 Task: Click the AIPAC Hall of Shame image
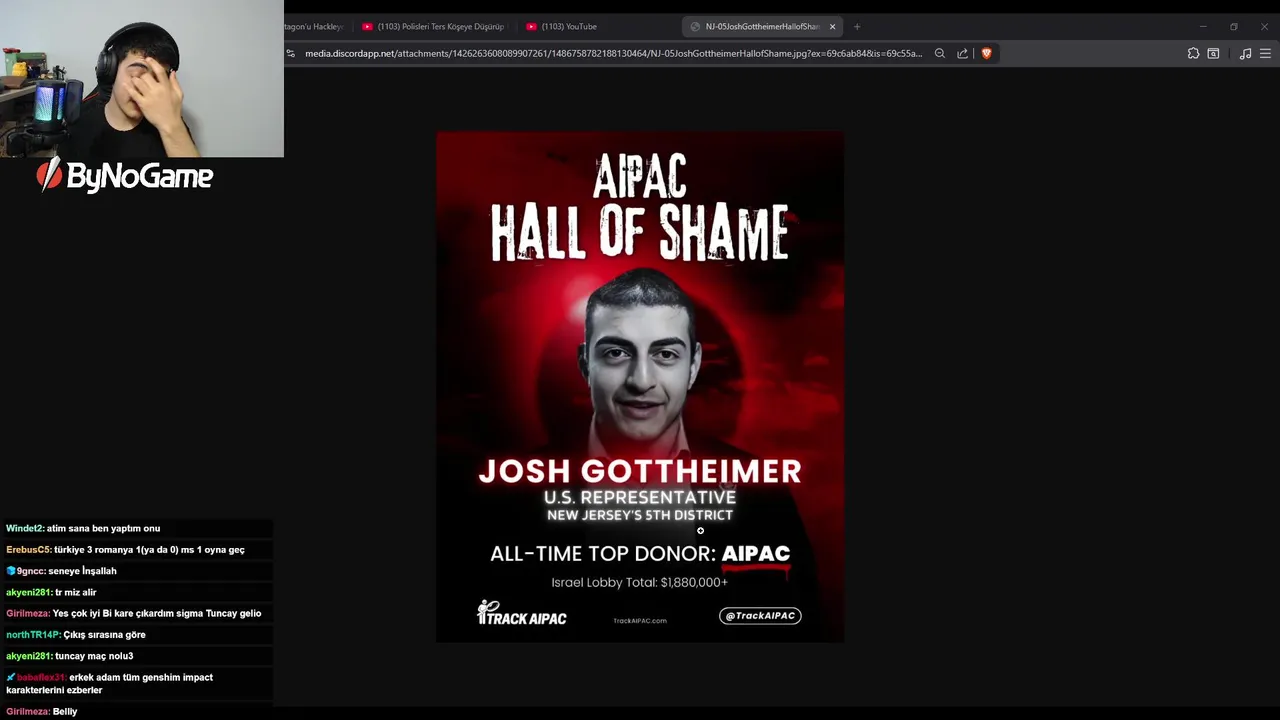tap(640, 387)
